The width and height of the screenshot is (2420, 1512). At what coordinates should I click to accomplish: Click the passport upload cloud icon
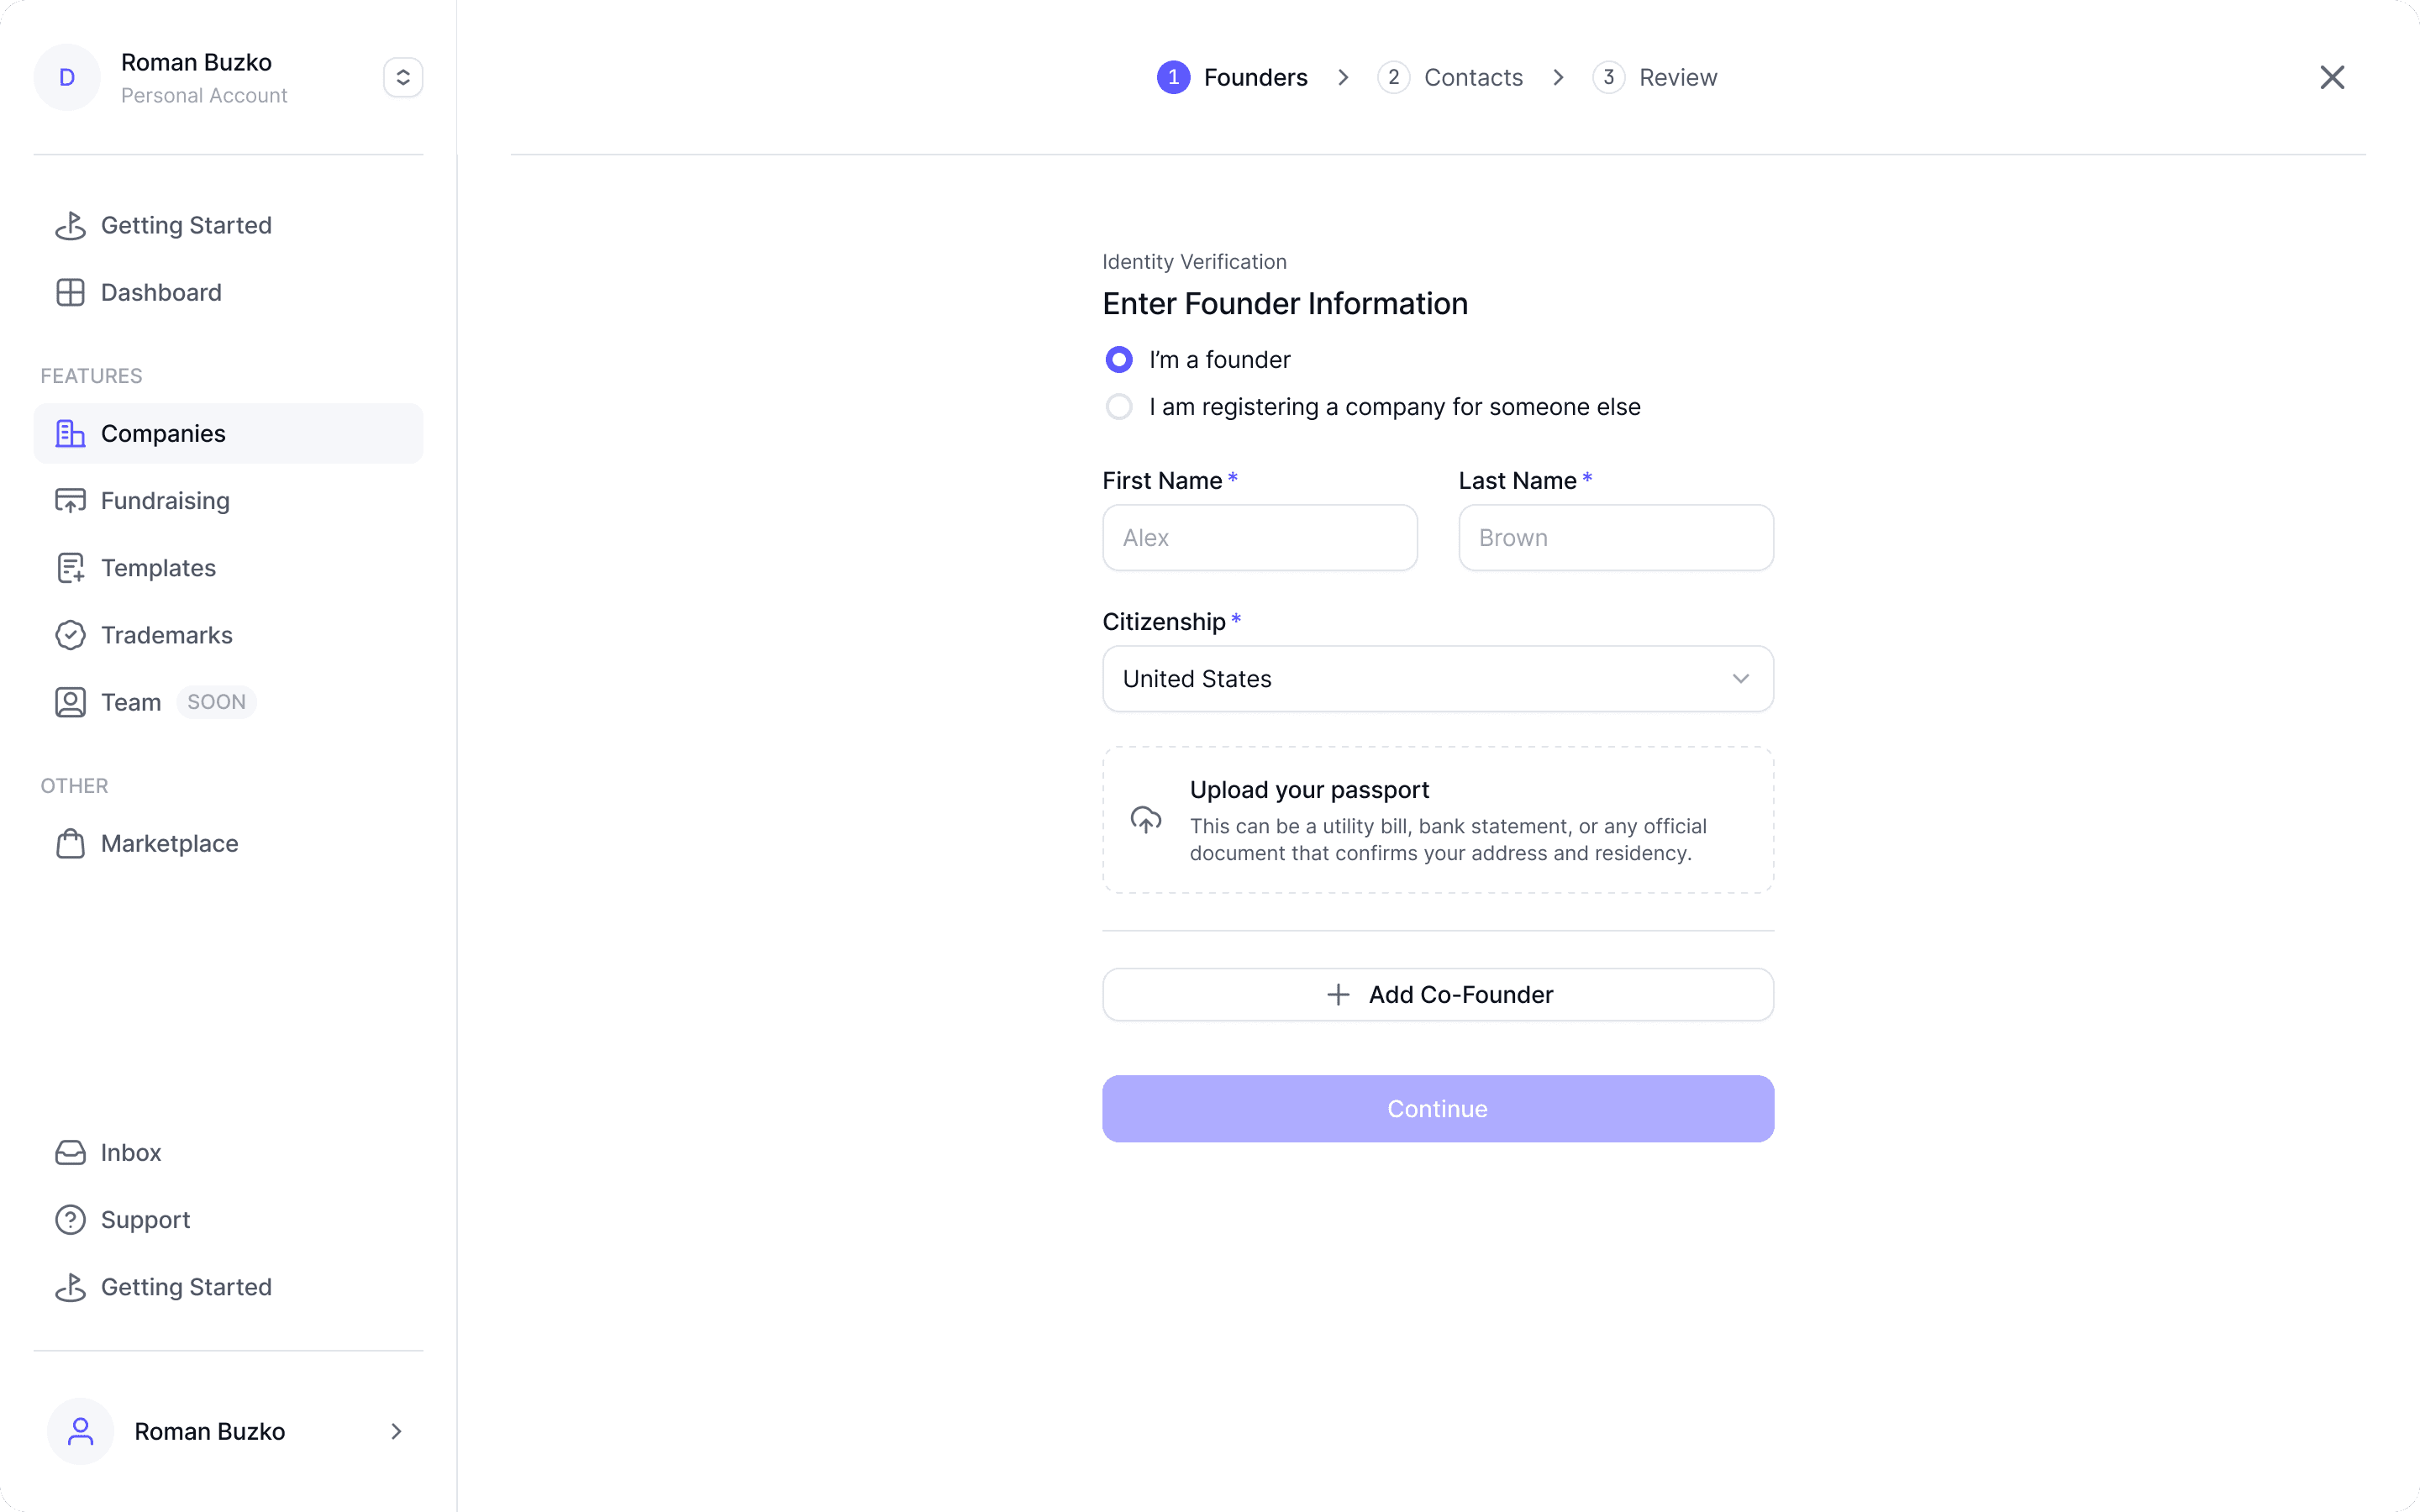(1146, 820)
